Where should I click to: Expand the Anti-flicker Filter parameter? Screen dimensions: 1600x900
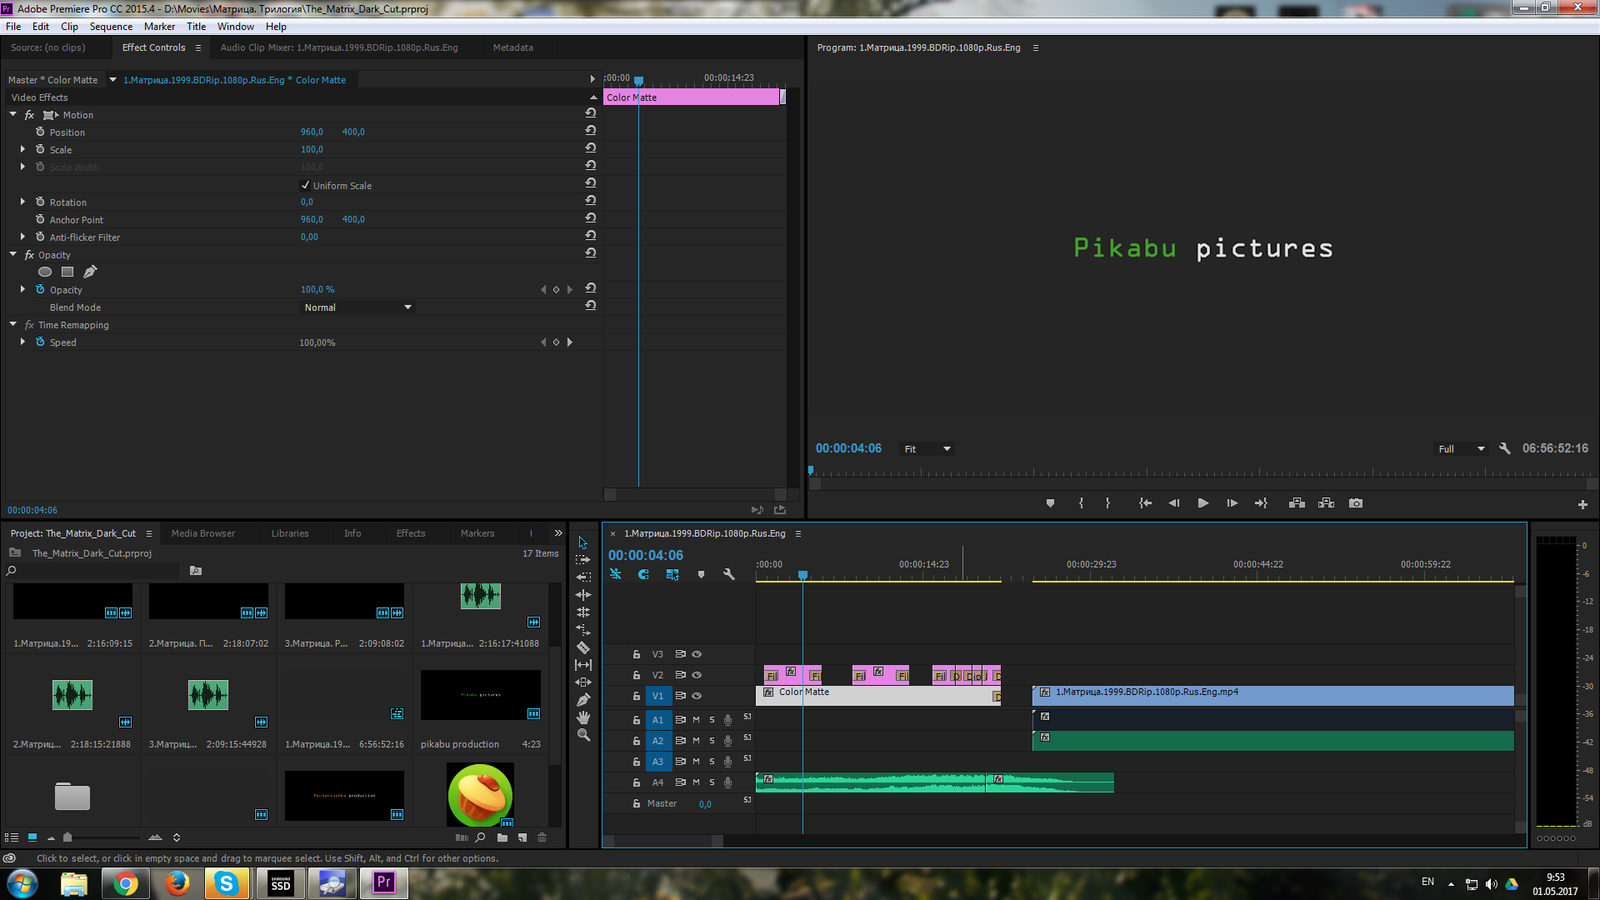23,237
